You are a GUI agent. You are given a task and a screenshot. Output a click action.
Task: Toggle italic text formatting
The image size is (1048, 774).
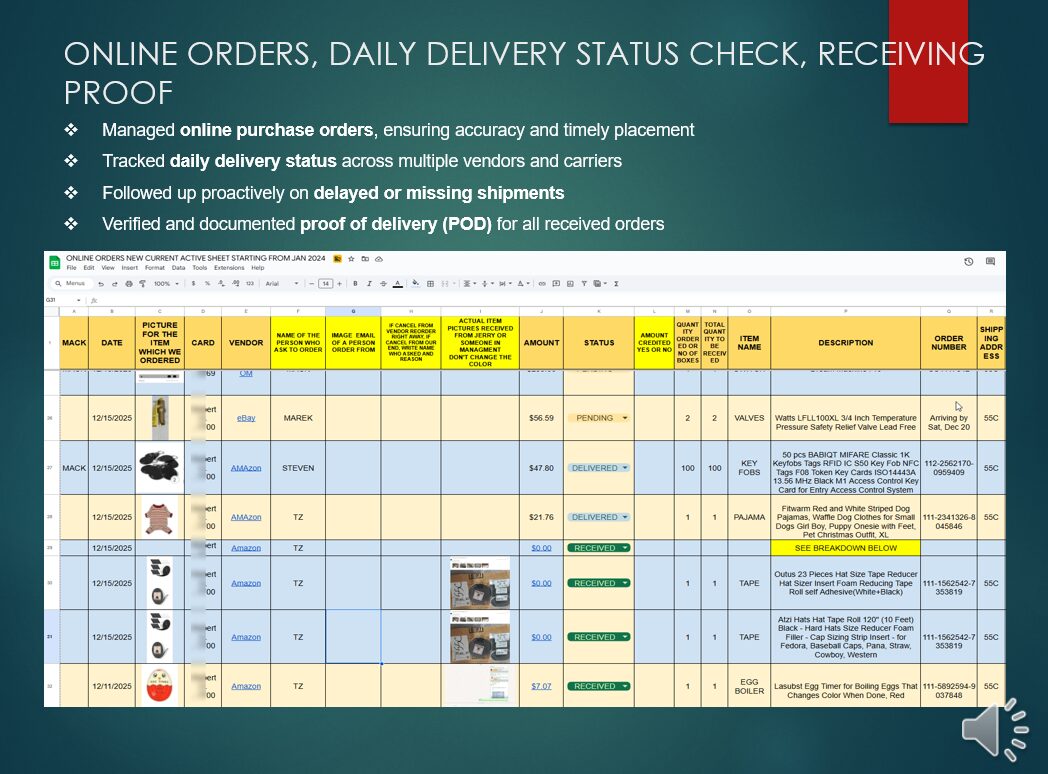click(x=369, y=284)
